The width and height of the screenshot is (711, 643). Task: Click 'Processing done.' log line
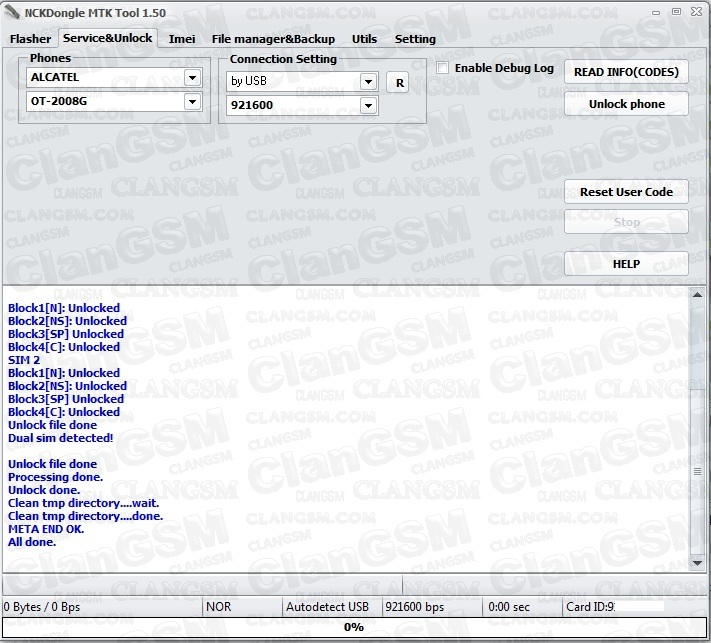point(55,477)
